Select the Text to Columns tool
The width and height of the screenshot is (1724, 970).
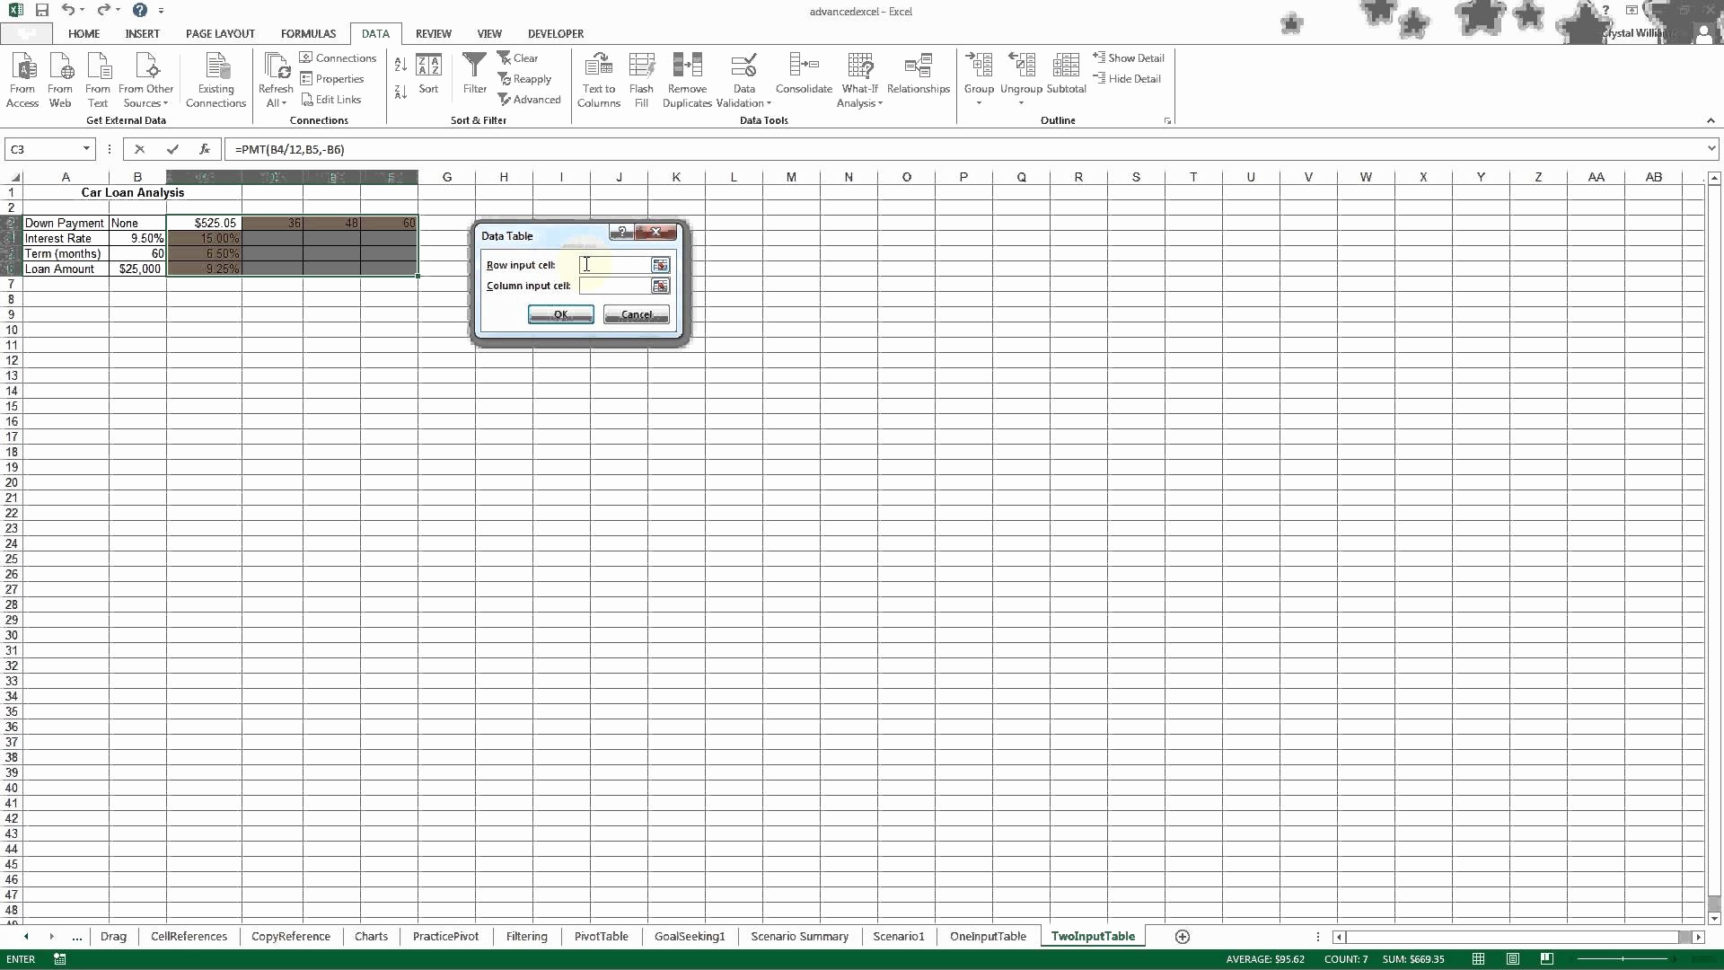point(598,79)
